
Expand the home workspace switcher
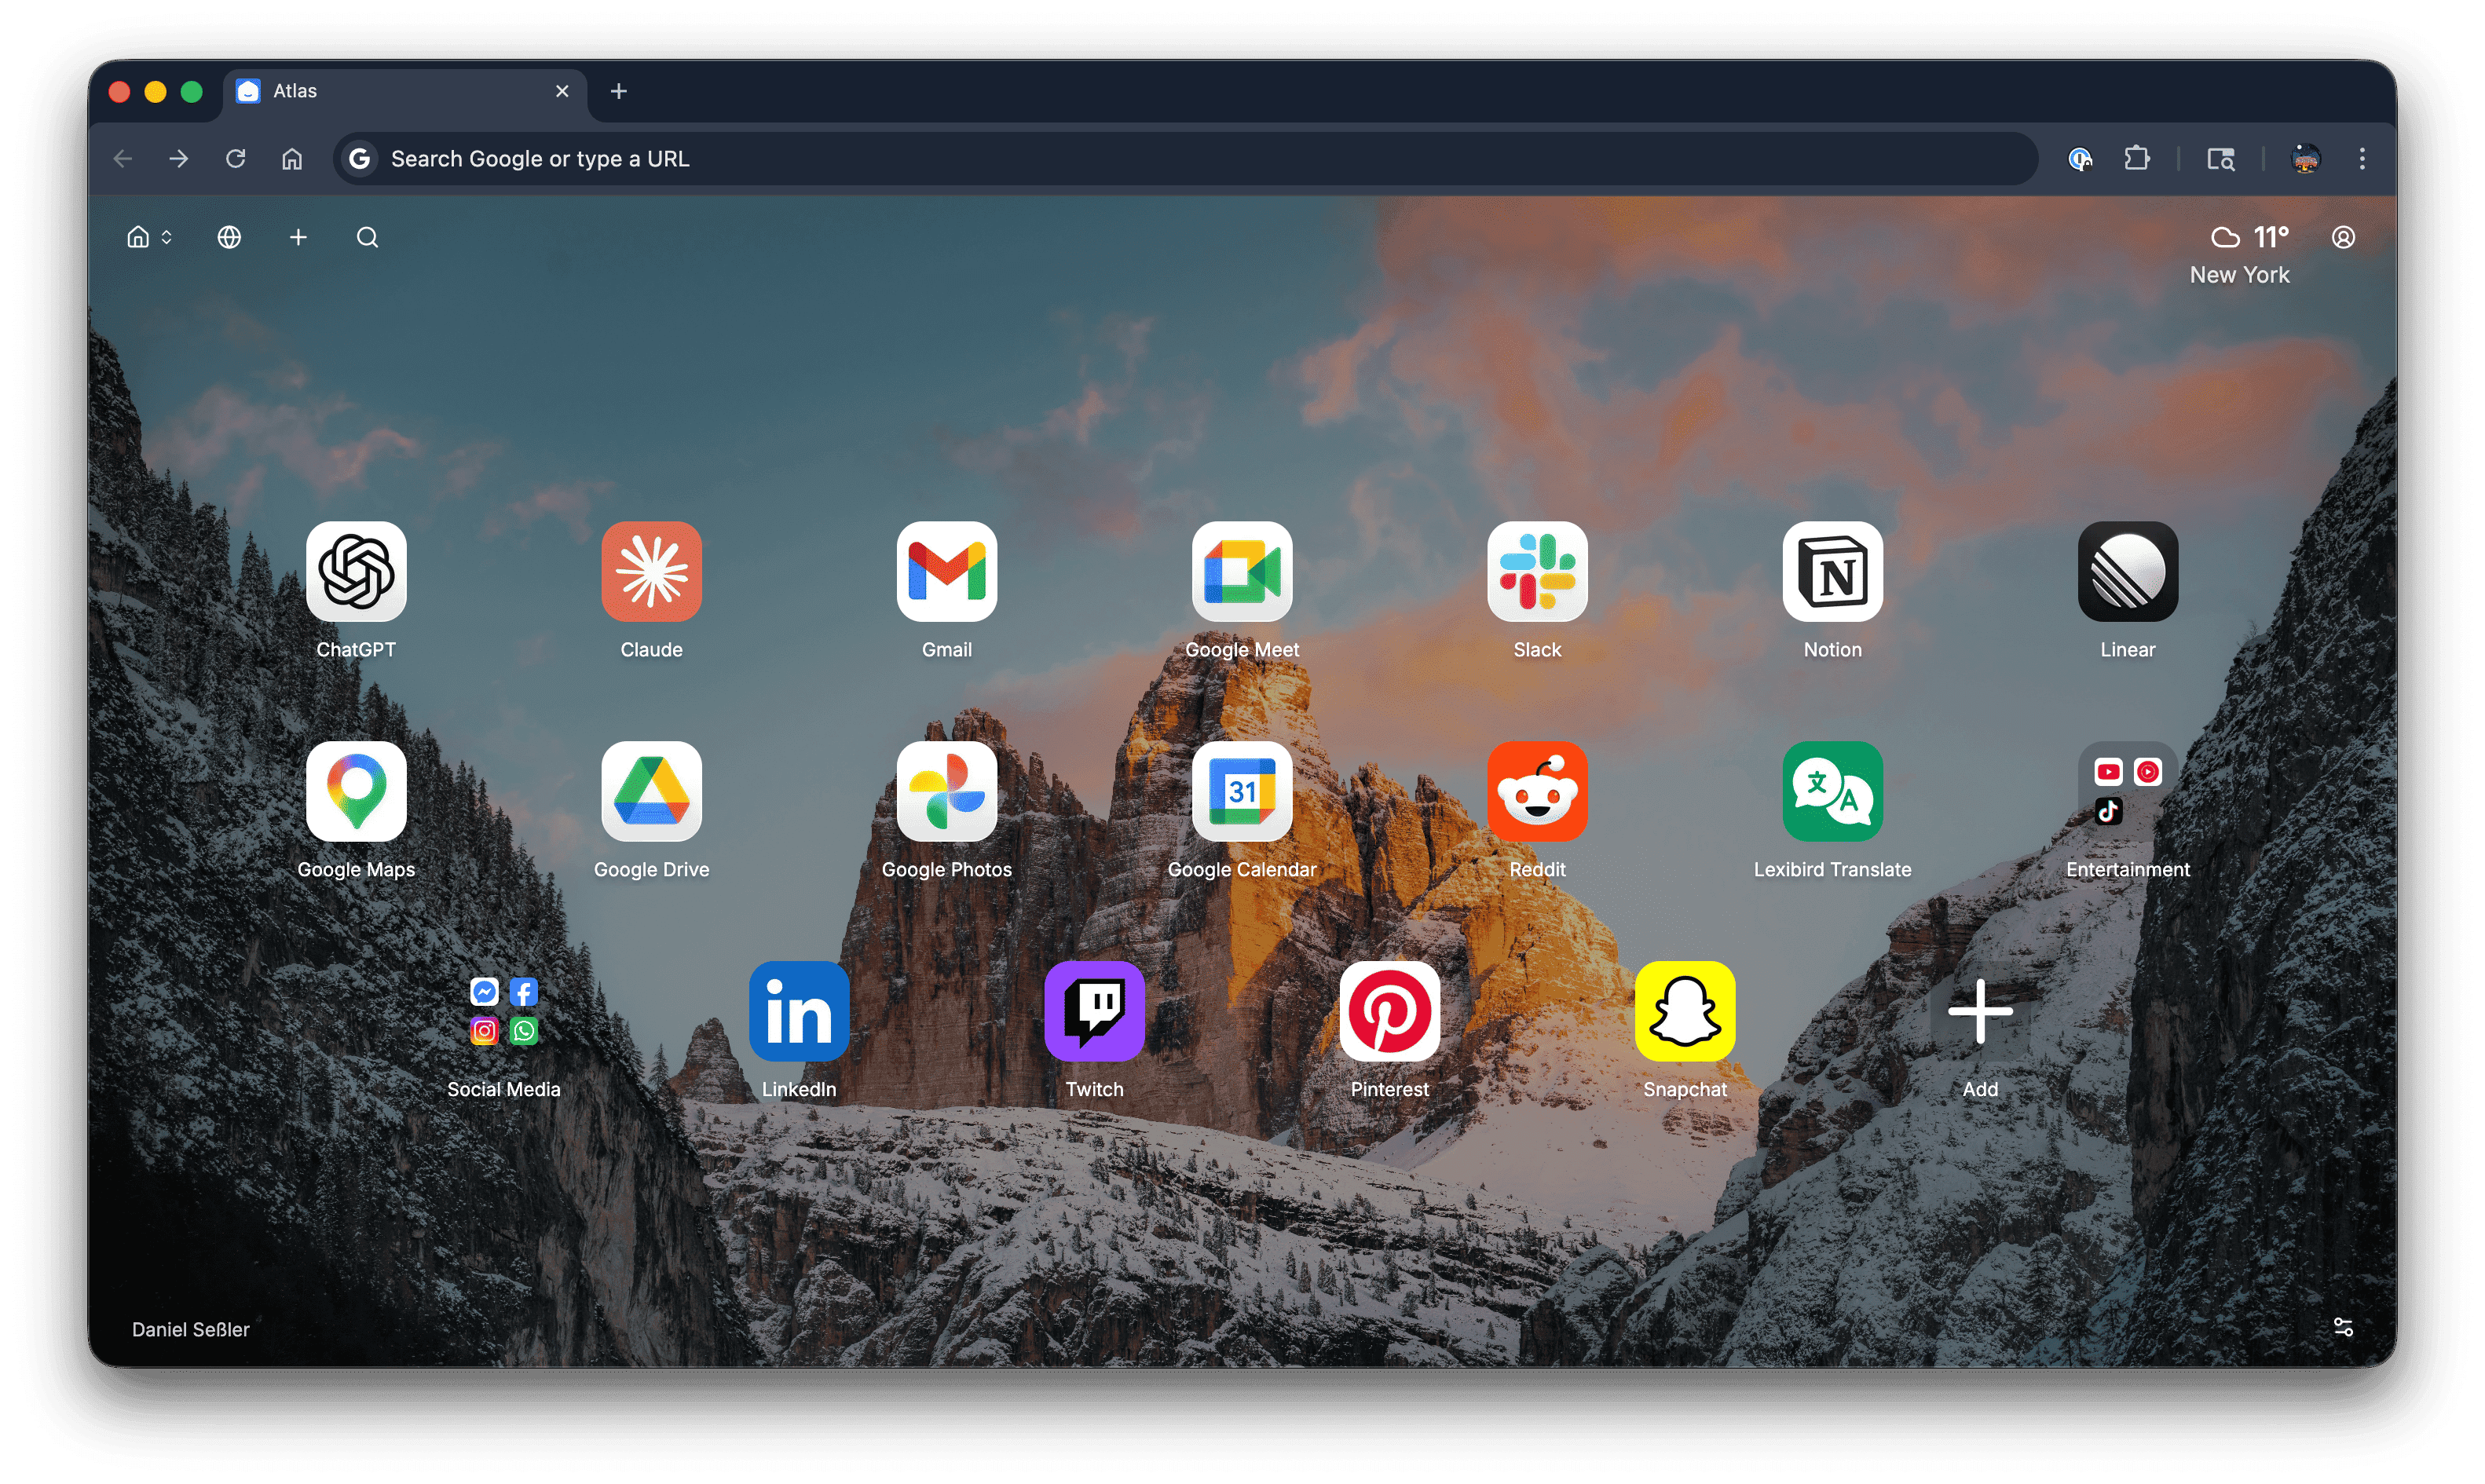[149, 237]
